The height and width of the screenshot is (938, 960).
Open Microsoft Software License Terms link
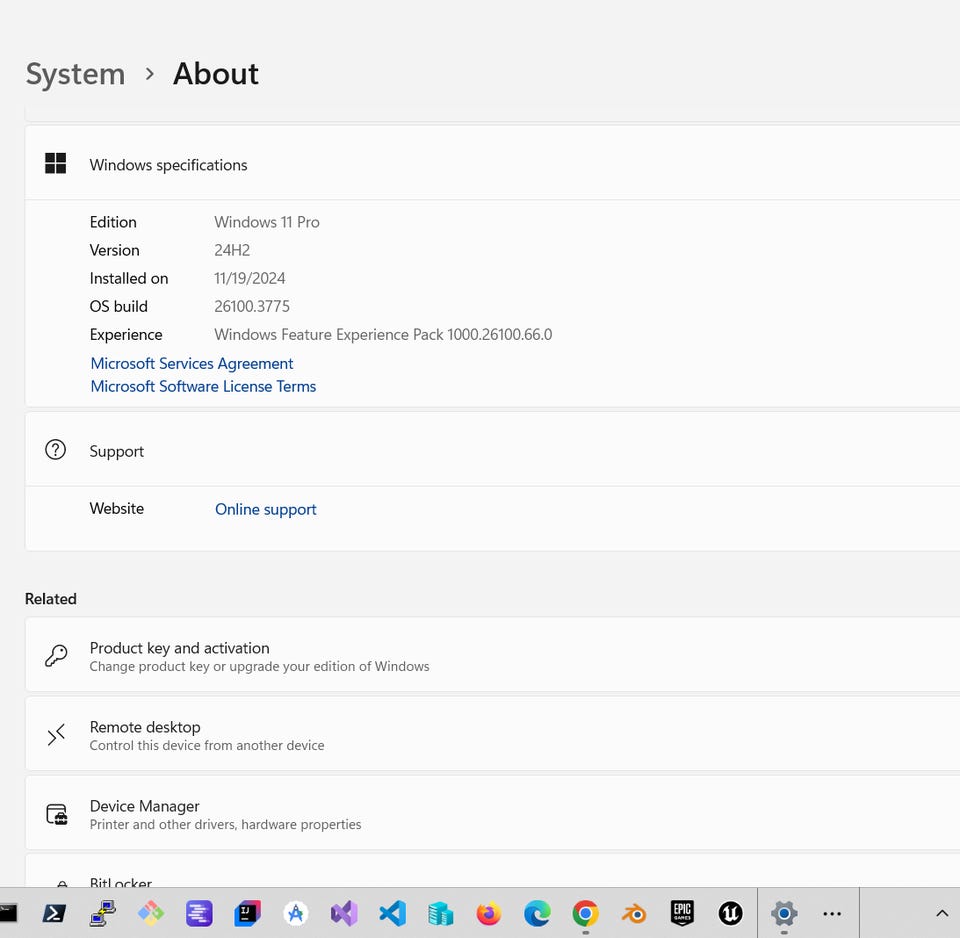[x=203, y=386]
